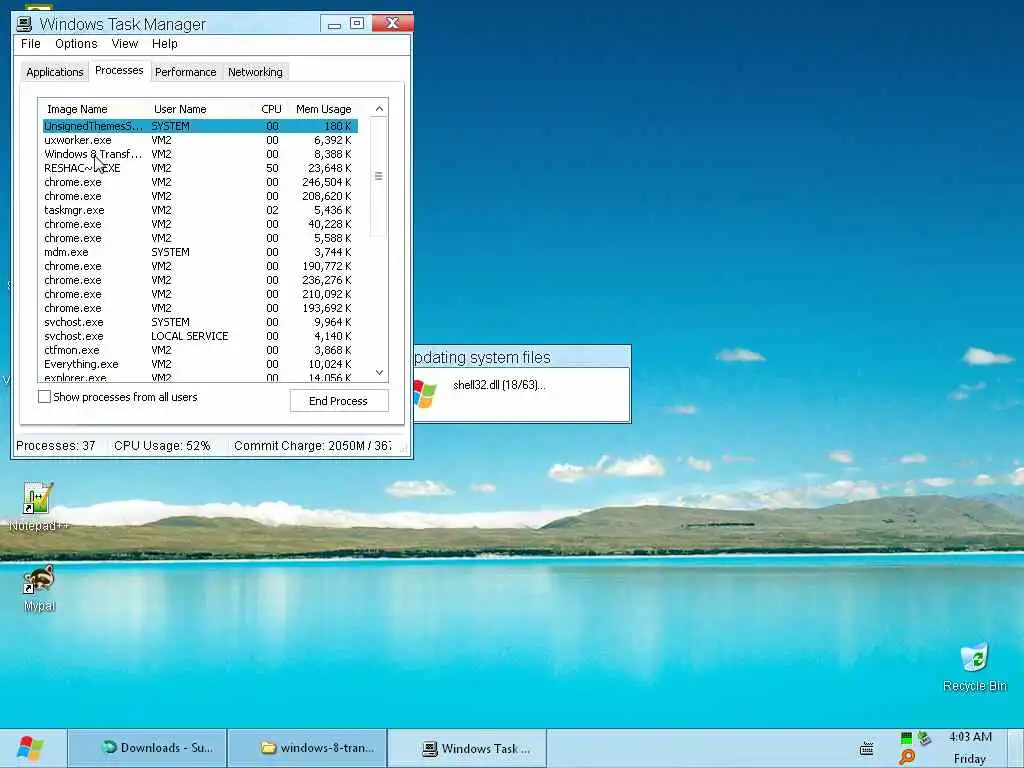Image resolution: width=1024 pixels, height=768 pixels.
Task: Select svchost.exe using 9,964 K
Action: pos(200,322)
